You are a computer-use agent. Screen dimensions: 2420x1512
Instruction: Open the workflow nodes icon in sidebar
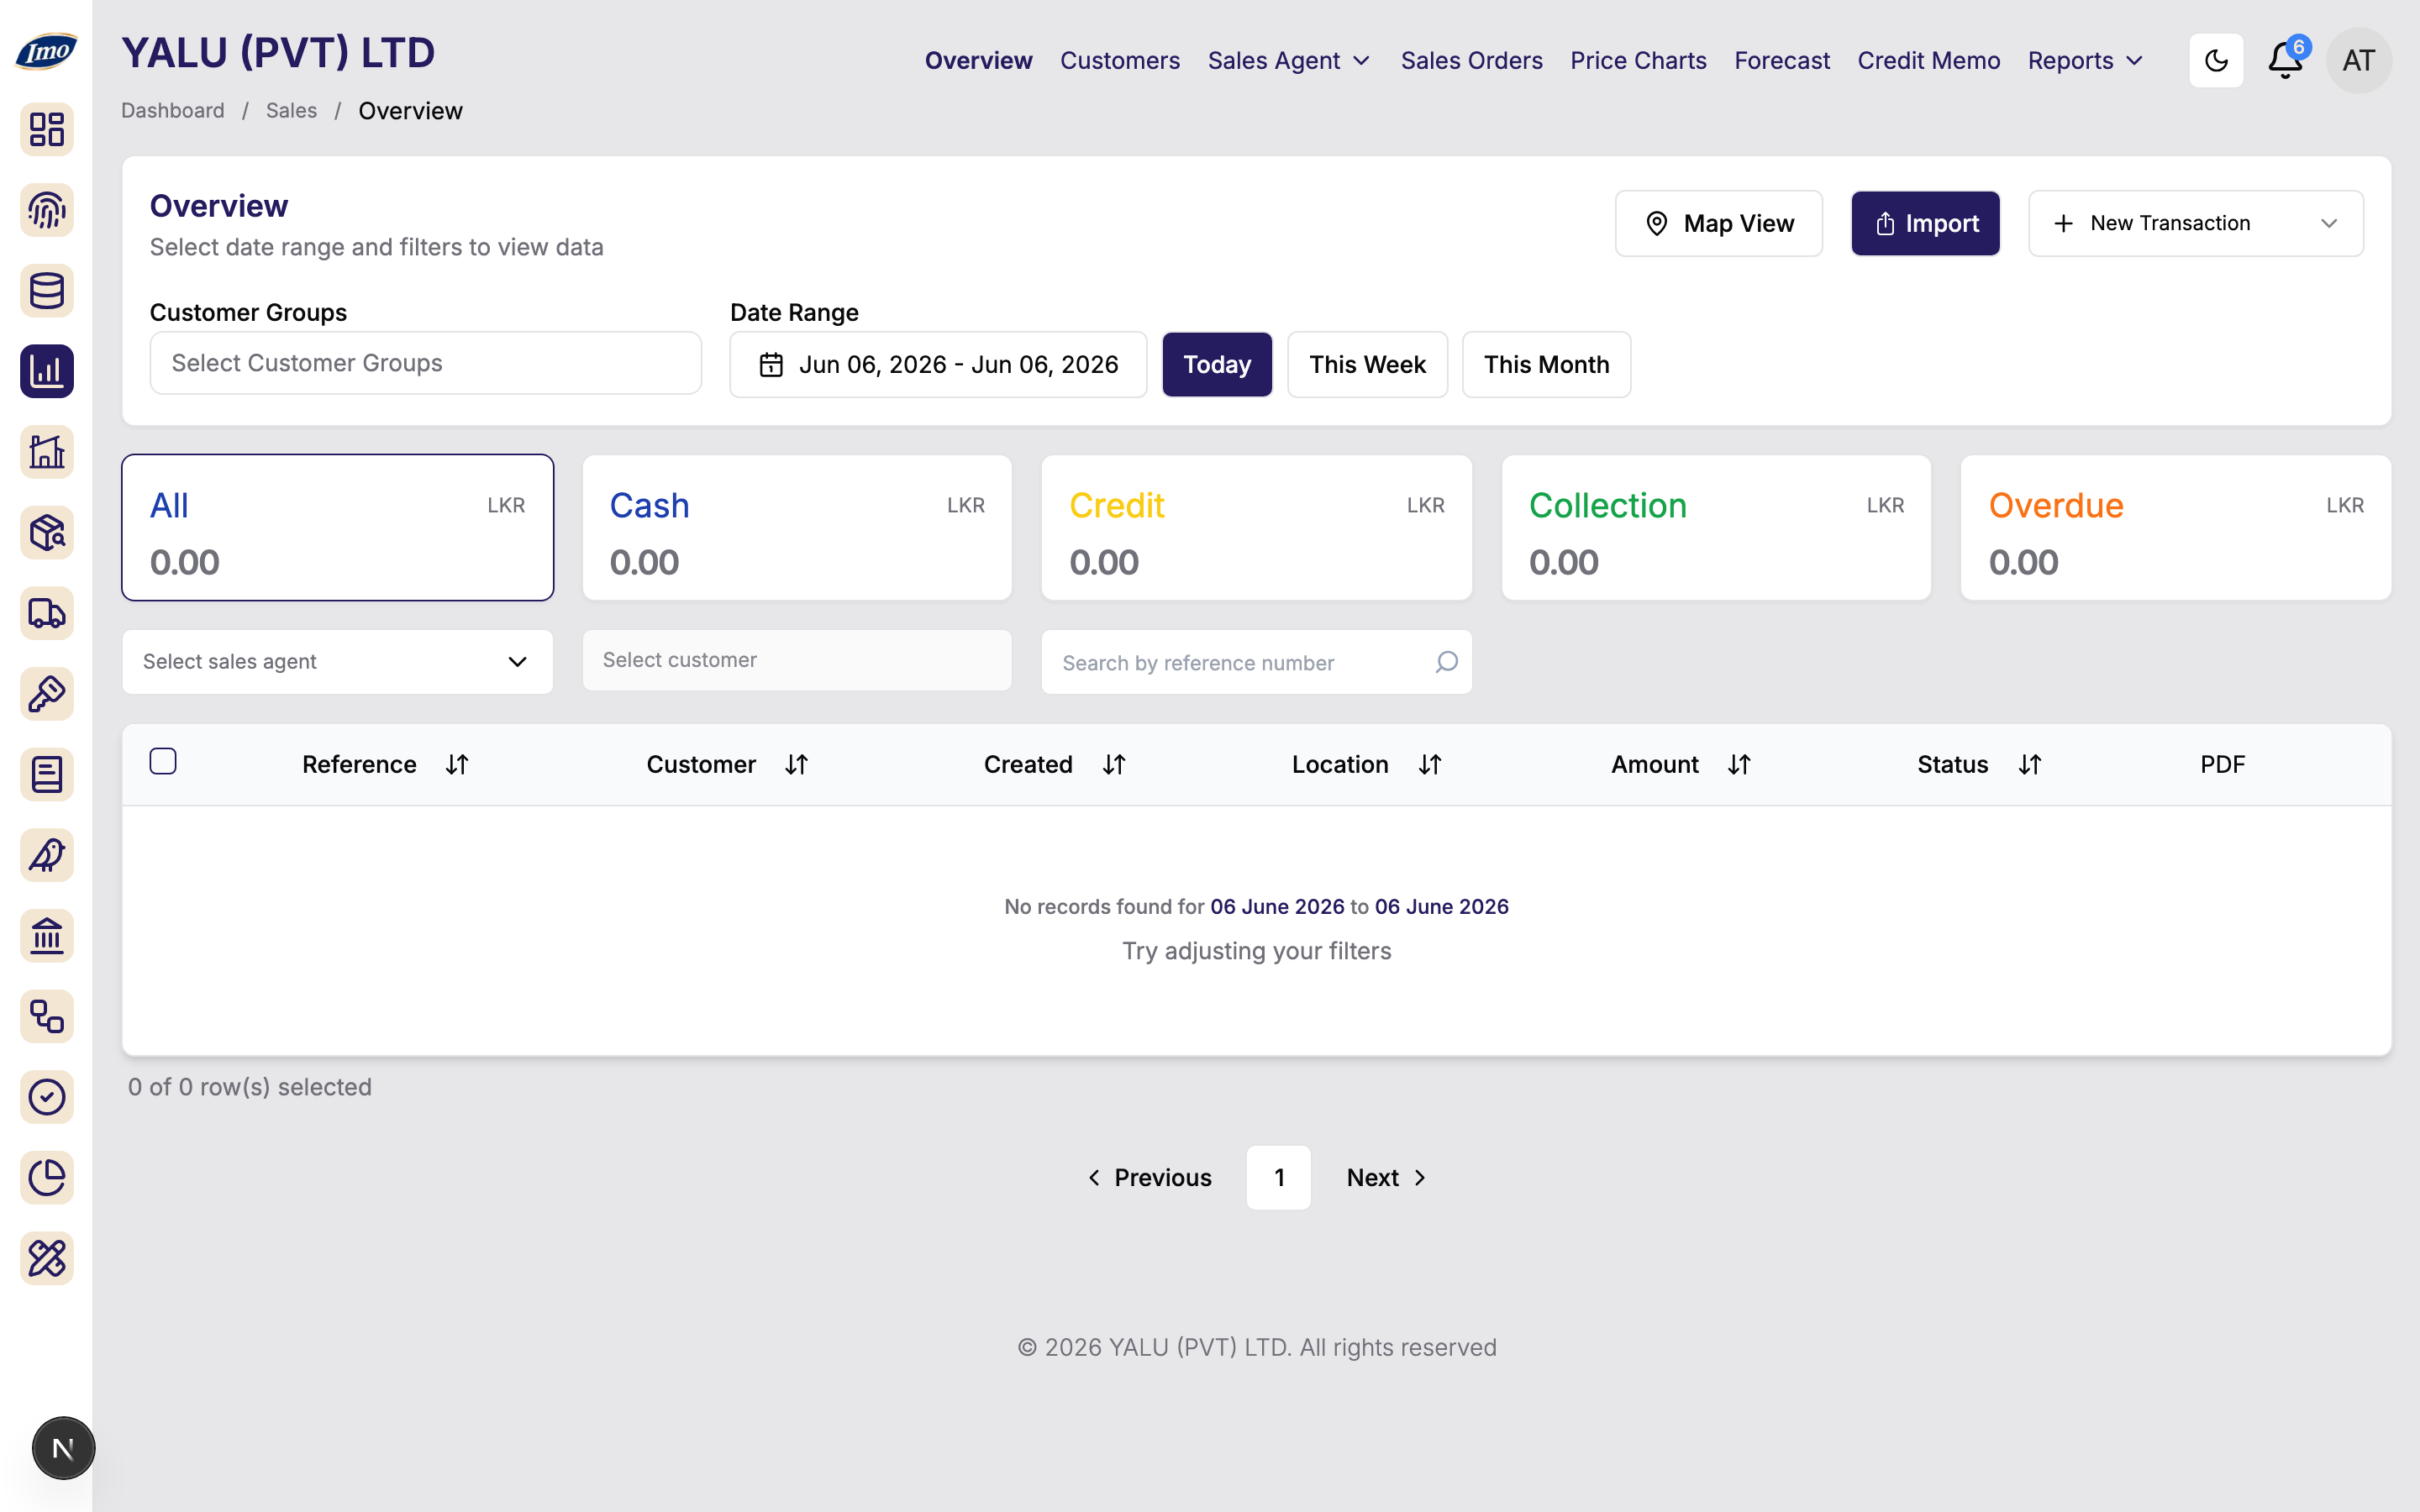click(x=47, y=1017)
